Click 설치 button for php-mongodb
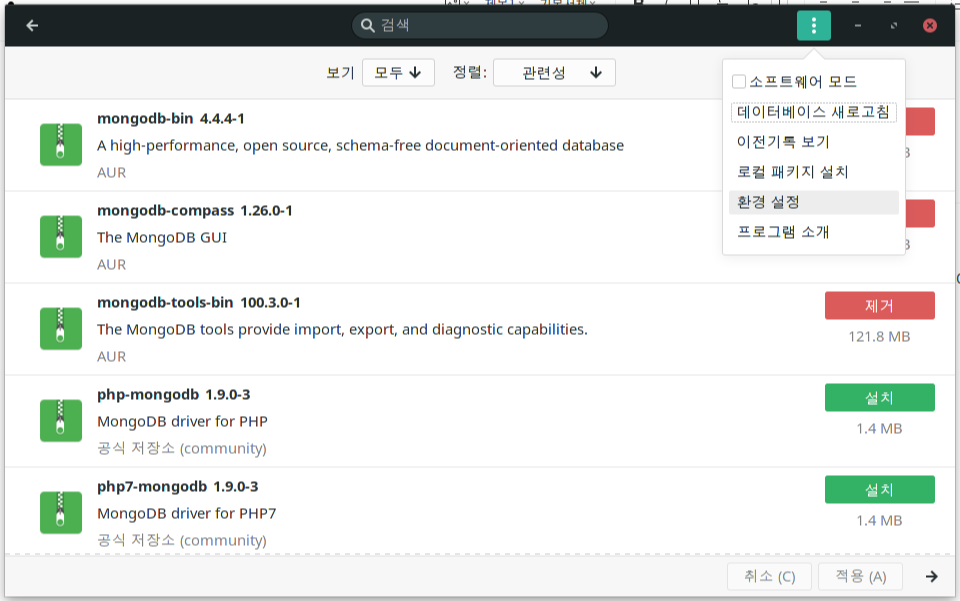The height and width of the screenshot is (601, 960). coord(879,398)
